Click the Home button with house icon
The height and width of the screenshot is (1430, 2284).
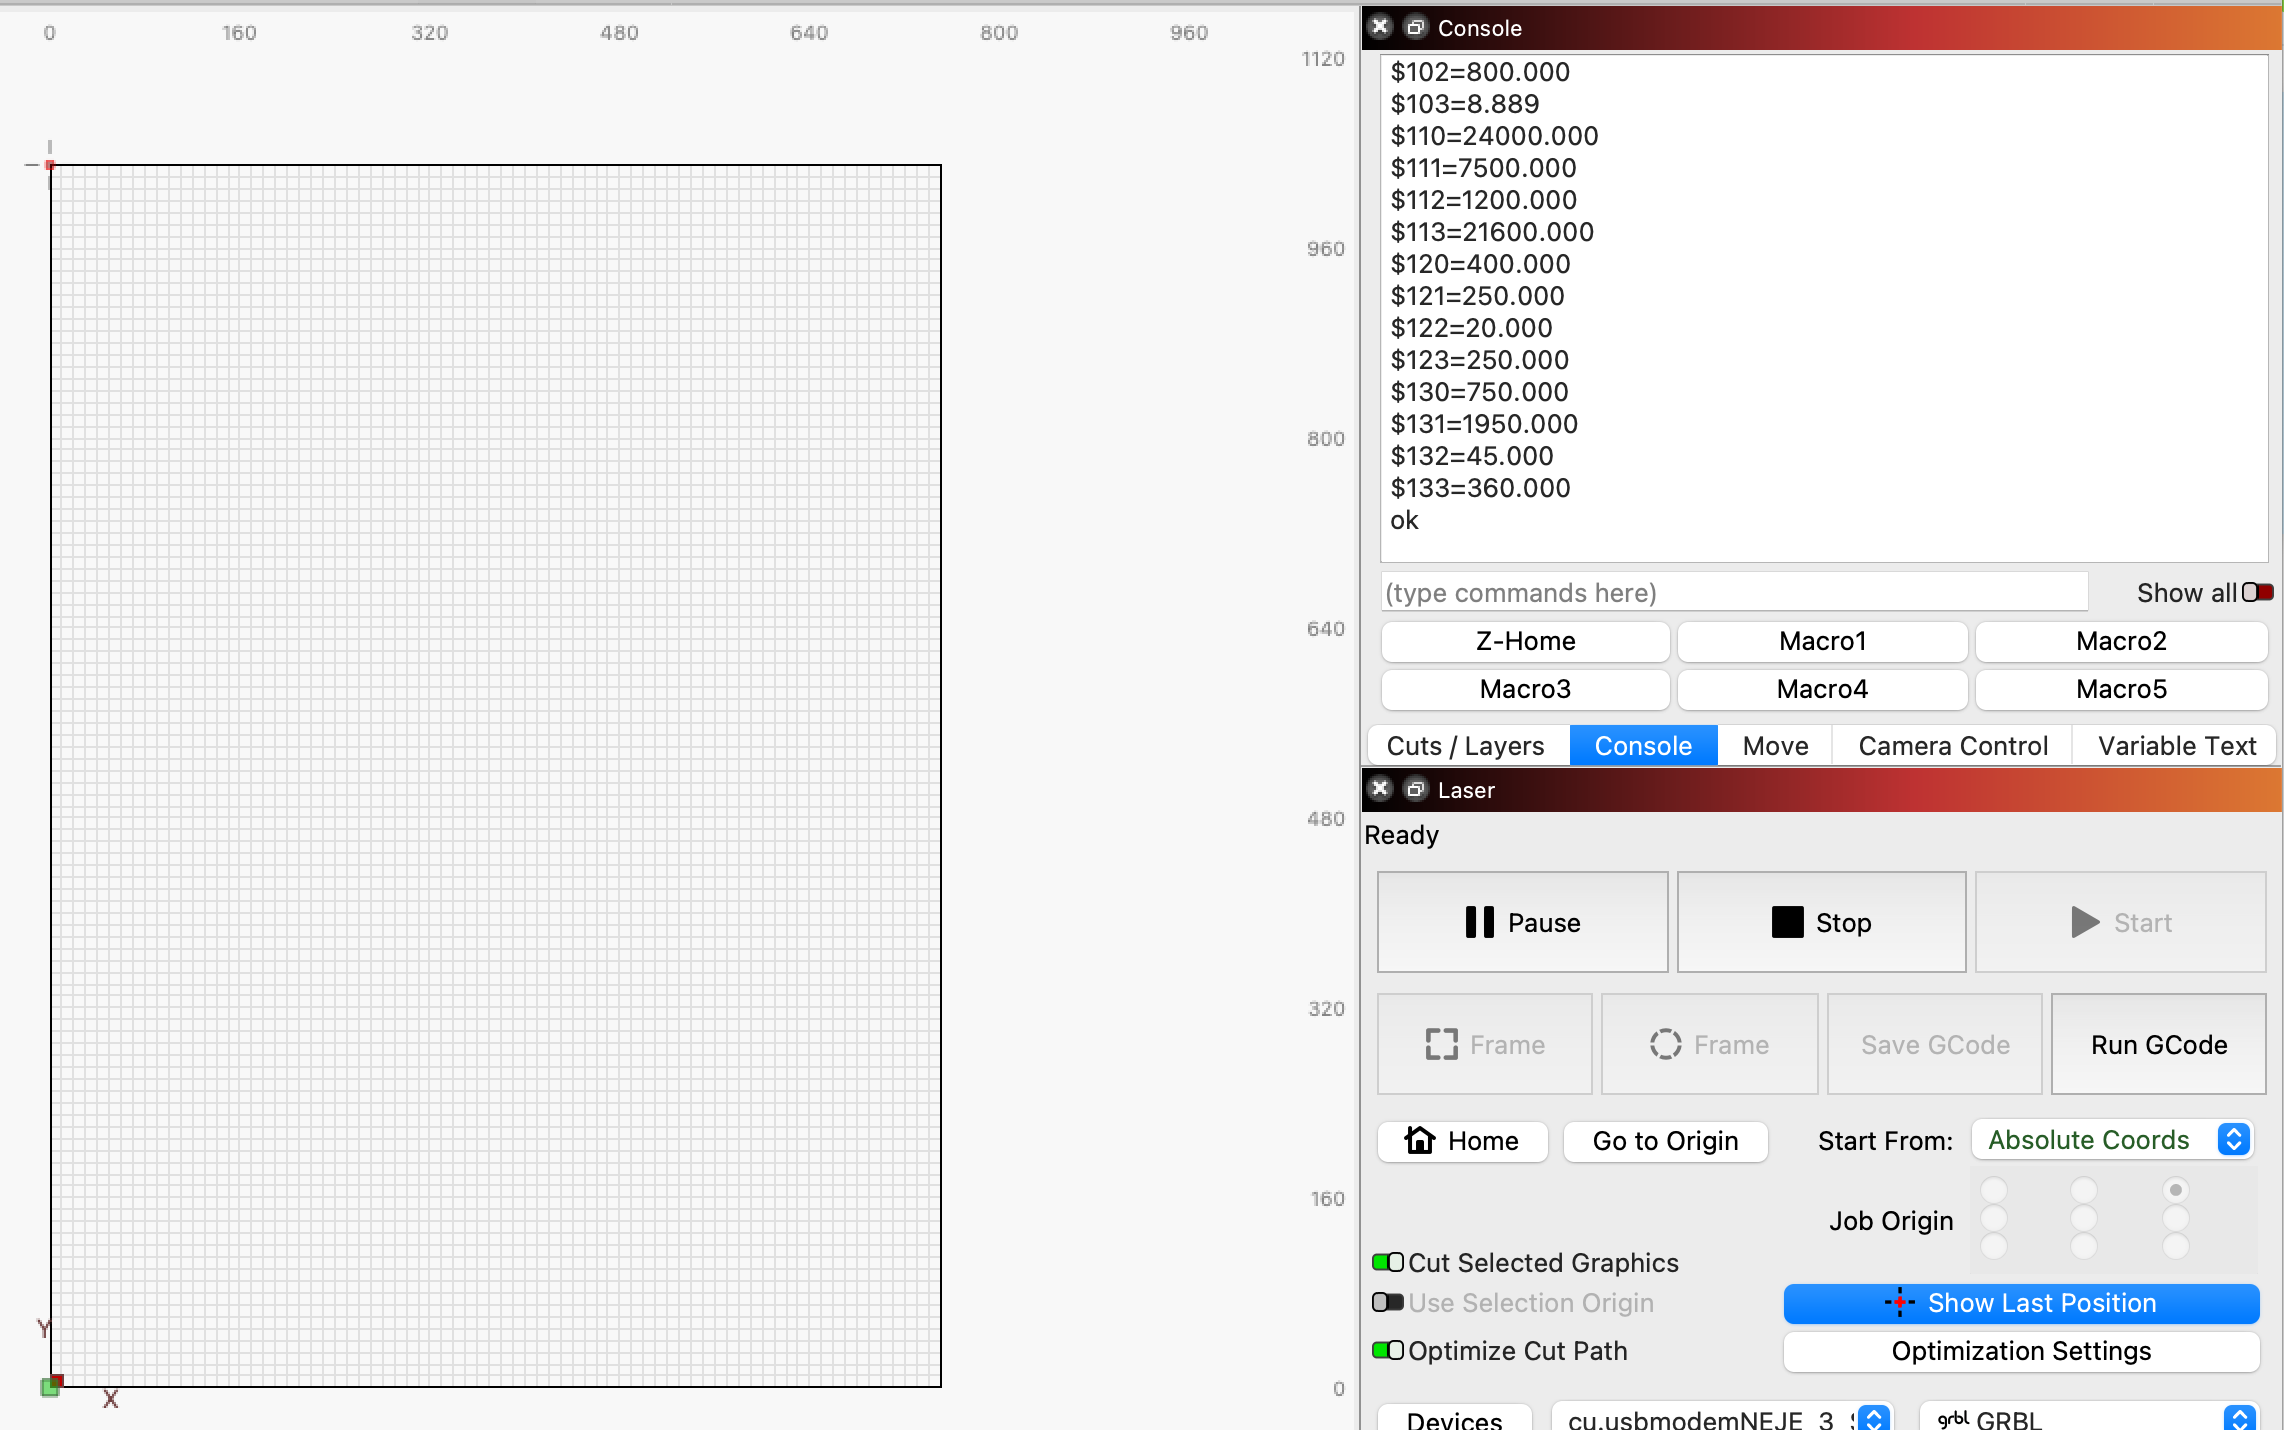[x=1462, y=1141]
